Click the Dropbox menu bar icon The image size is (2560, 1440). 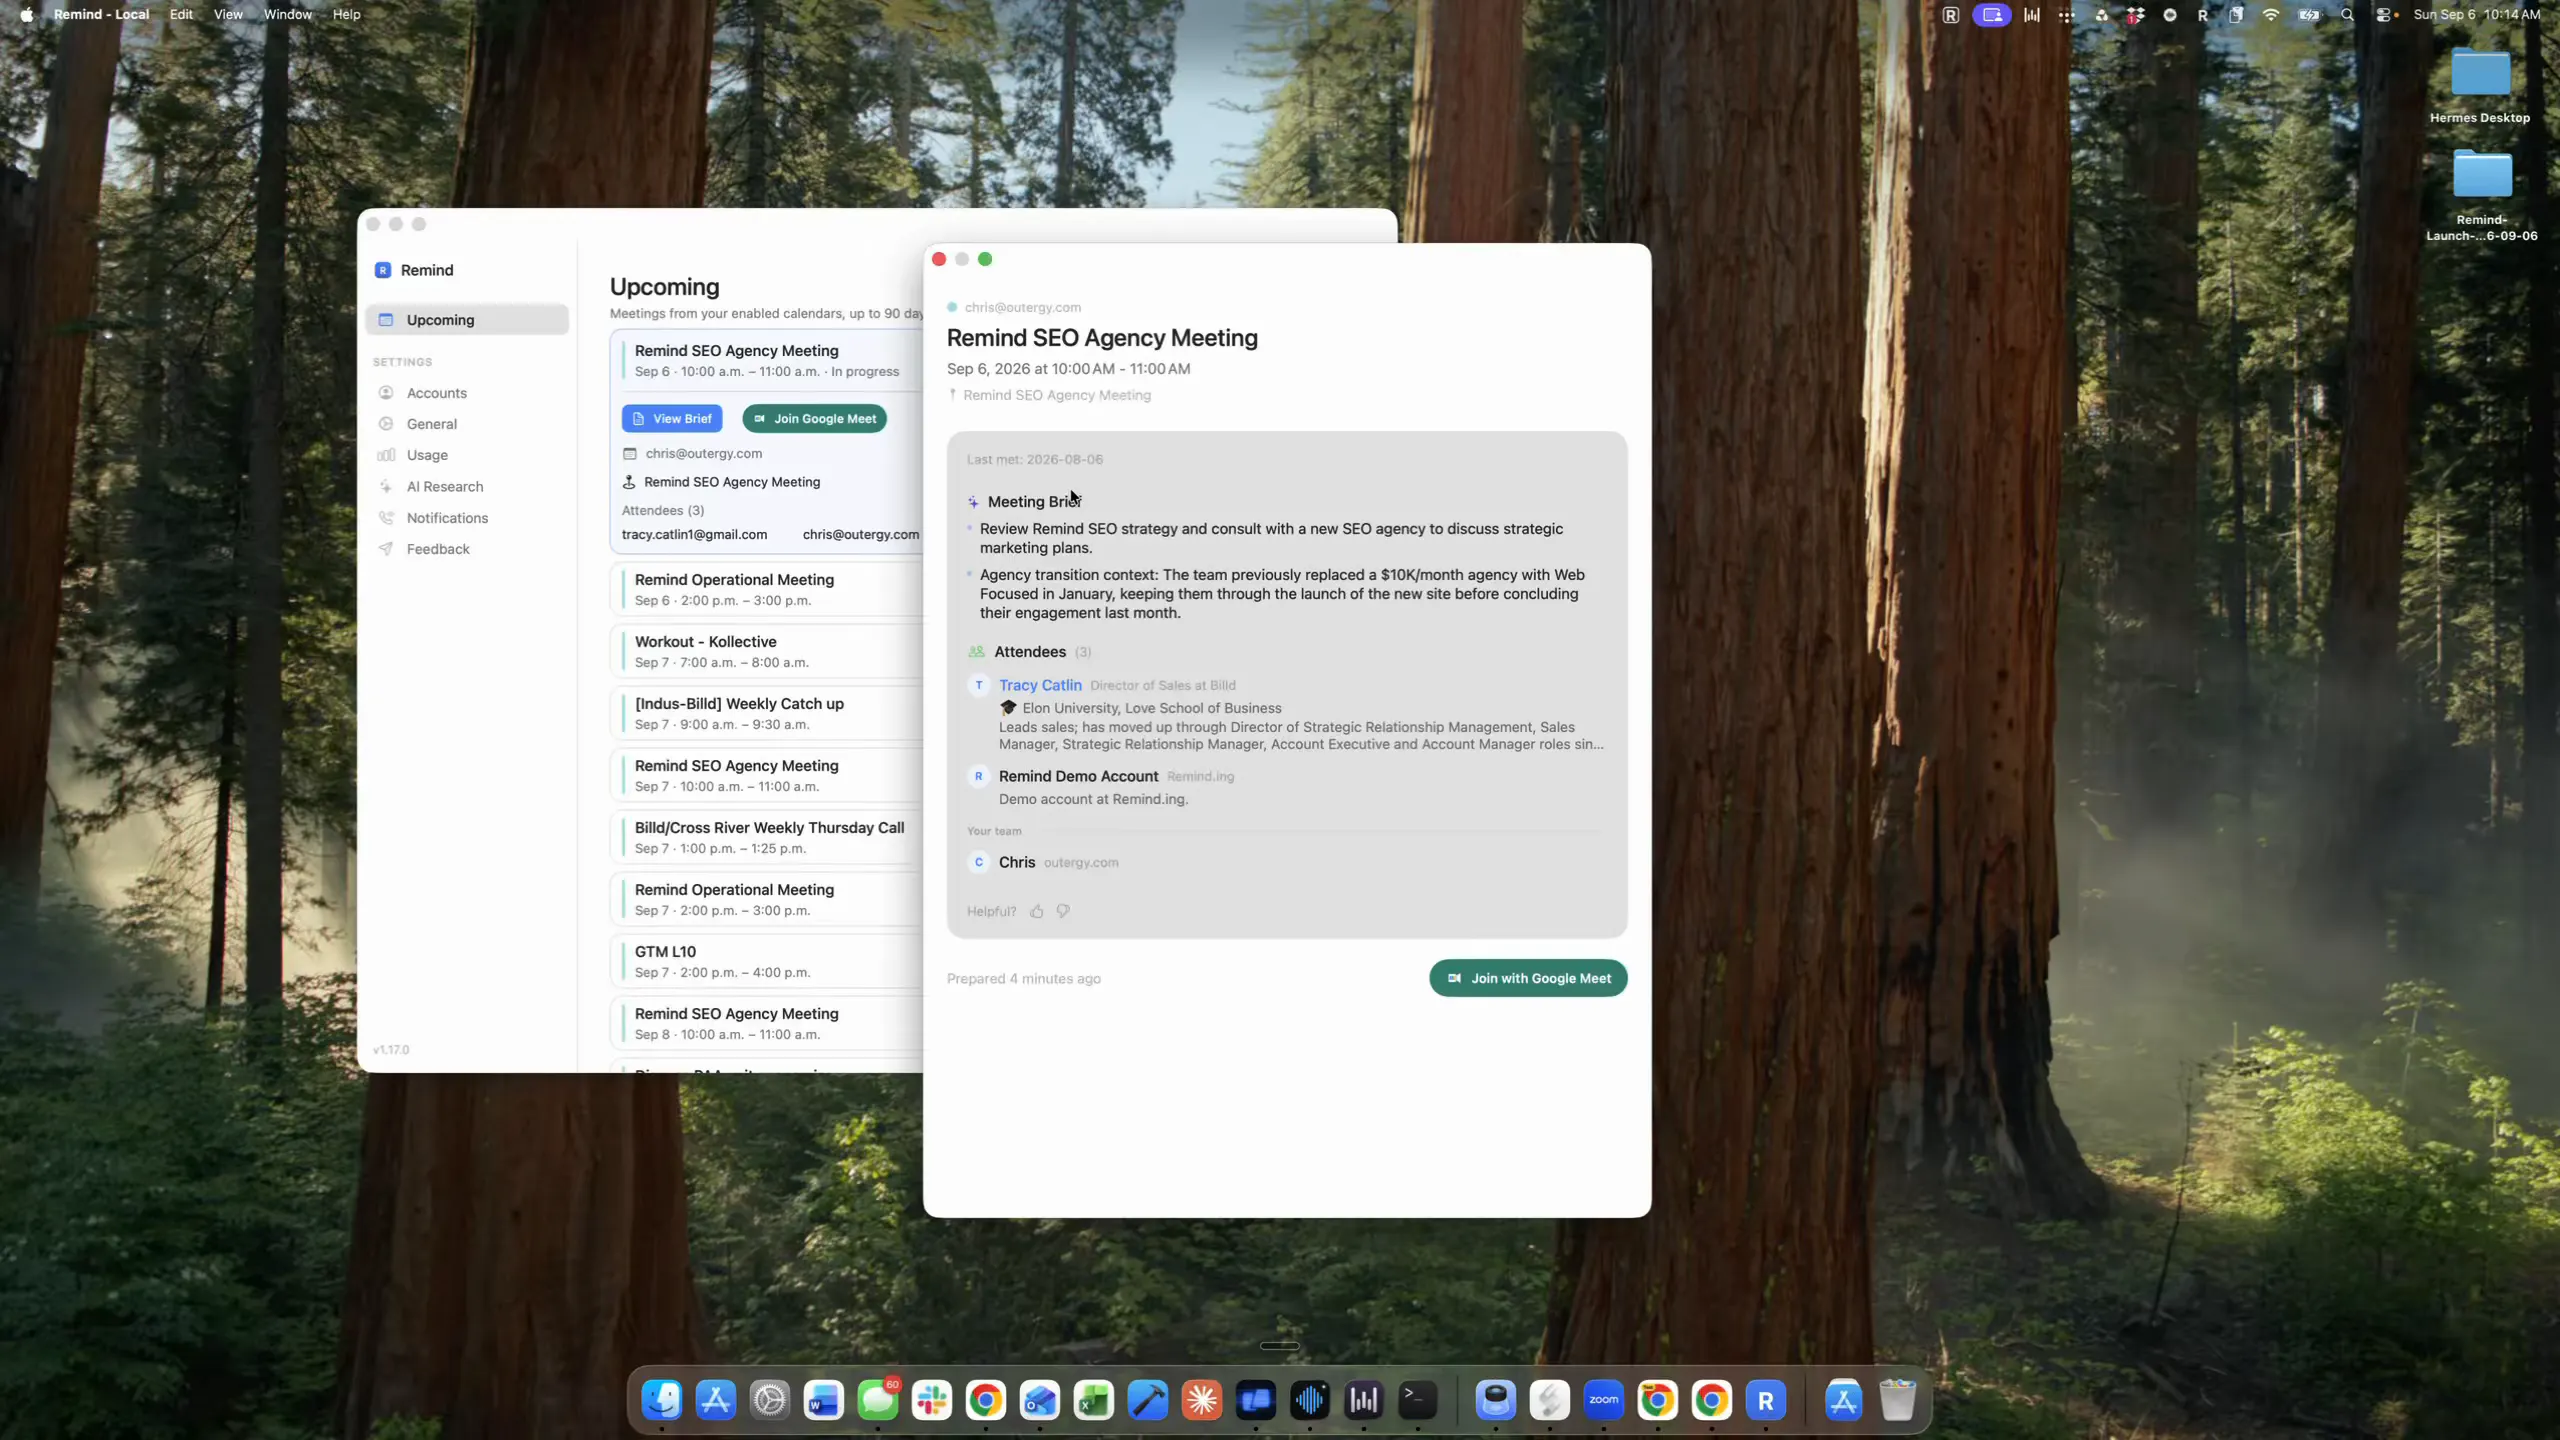(2135, 15)
